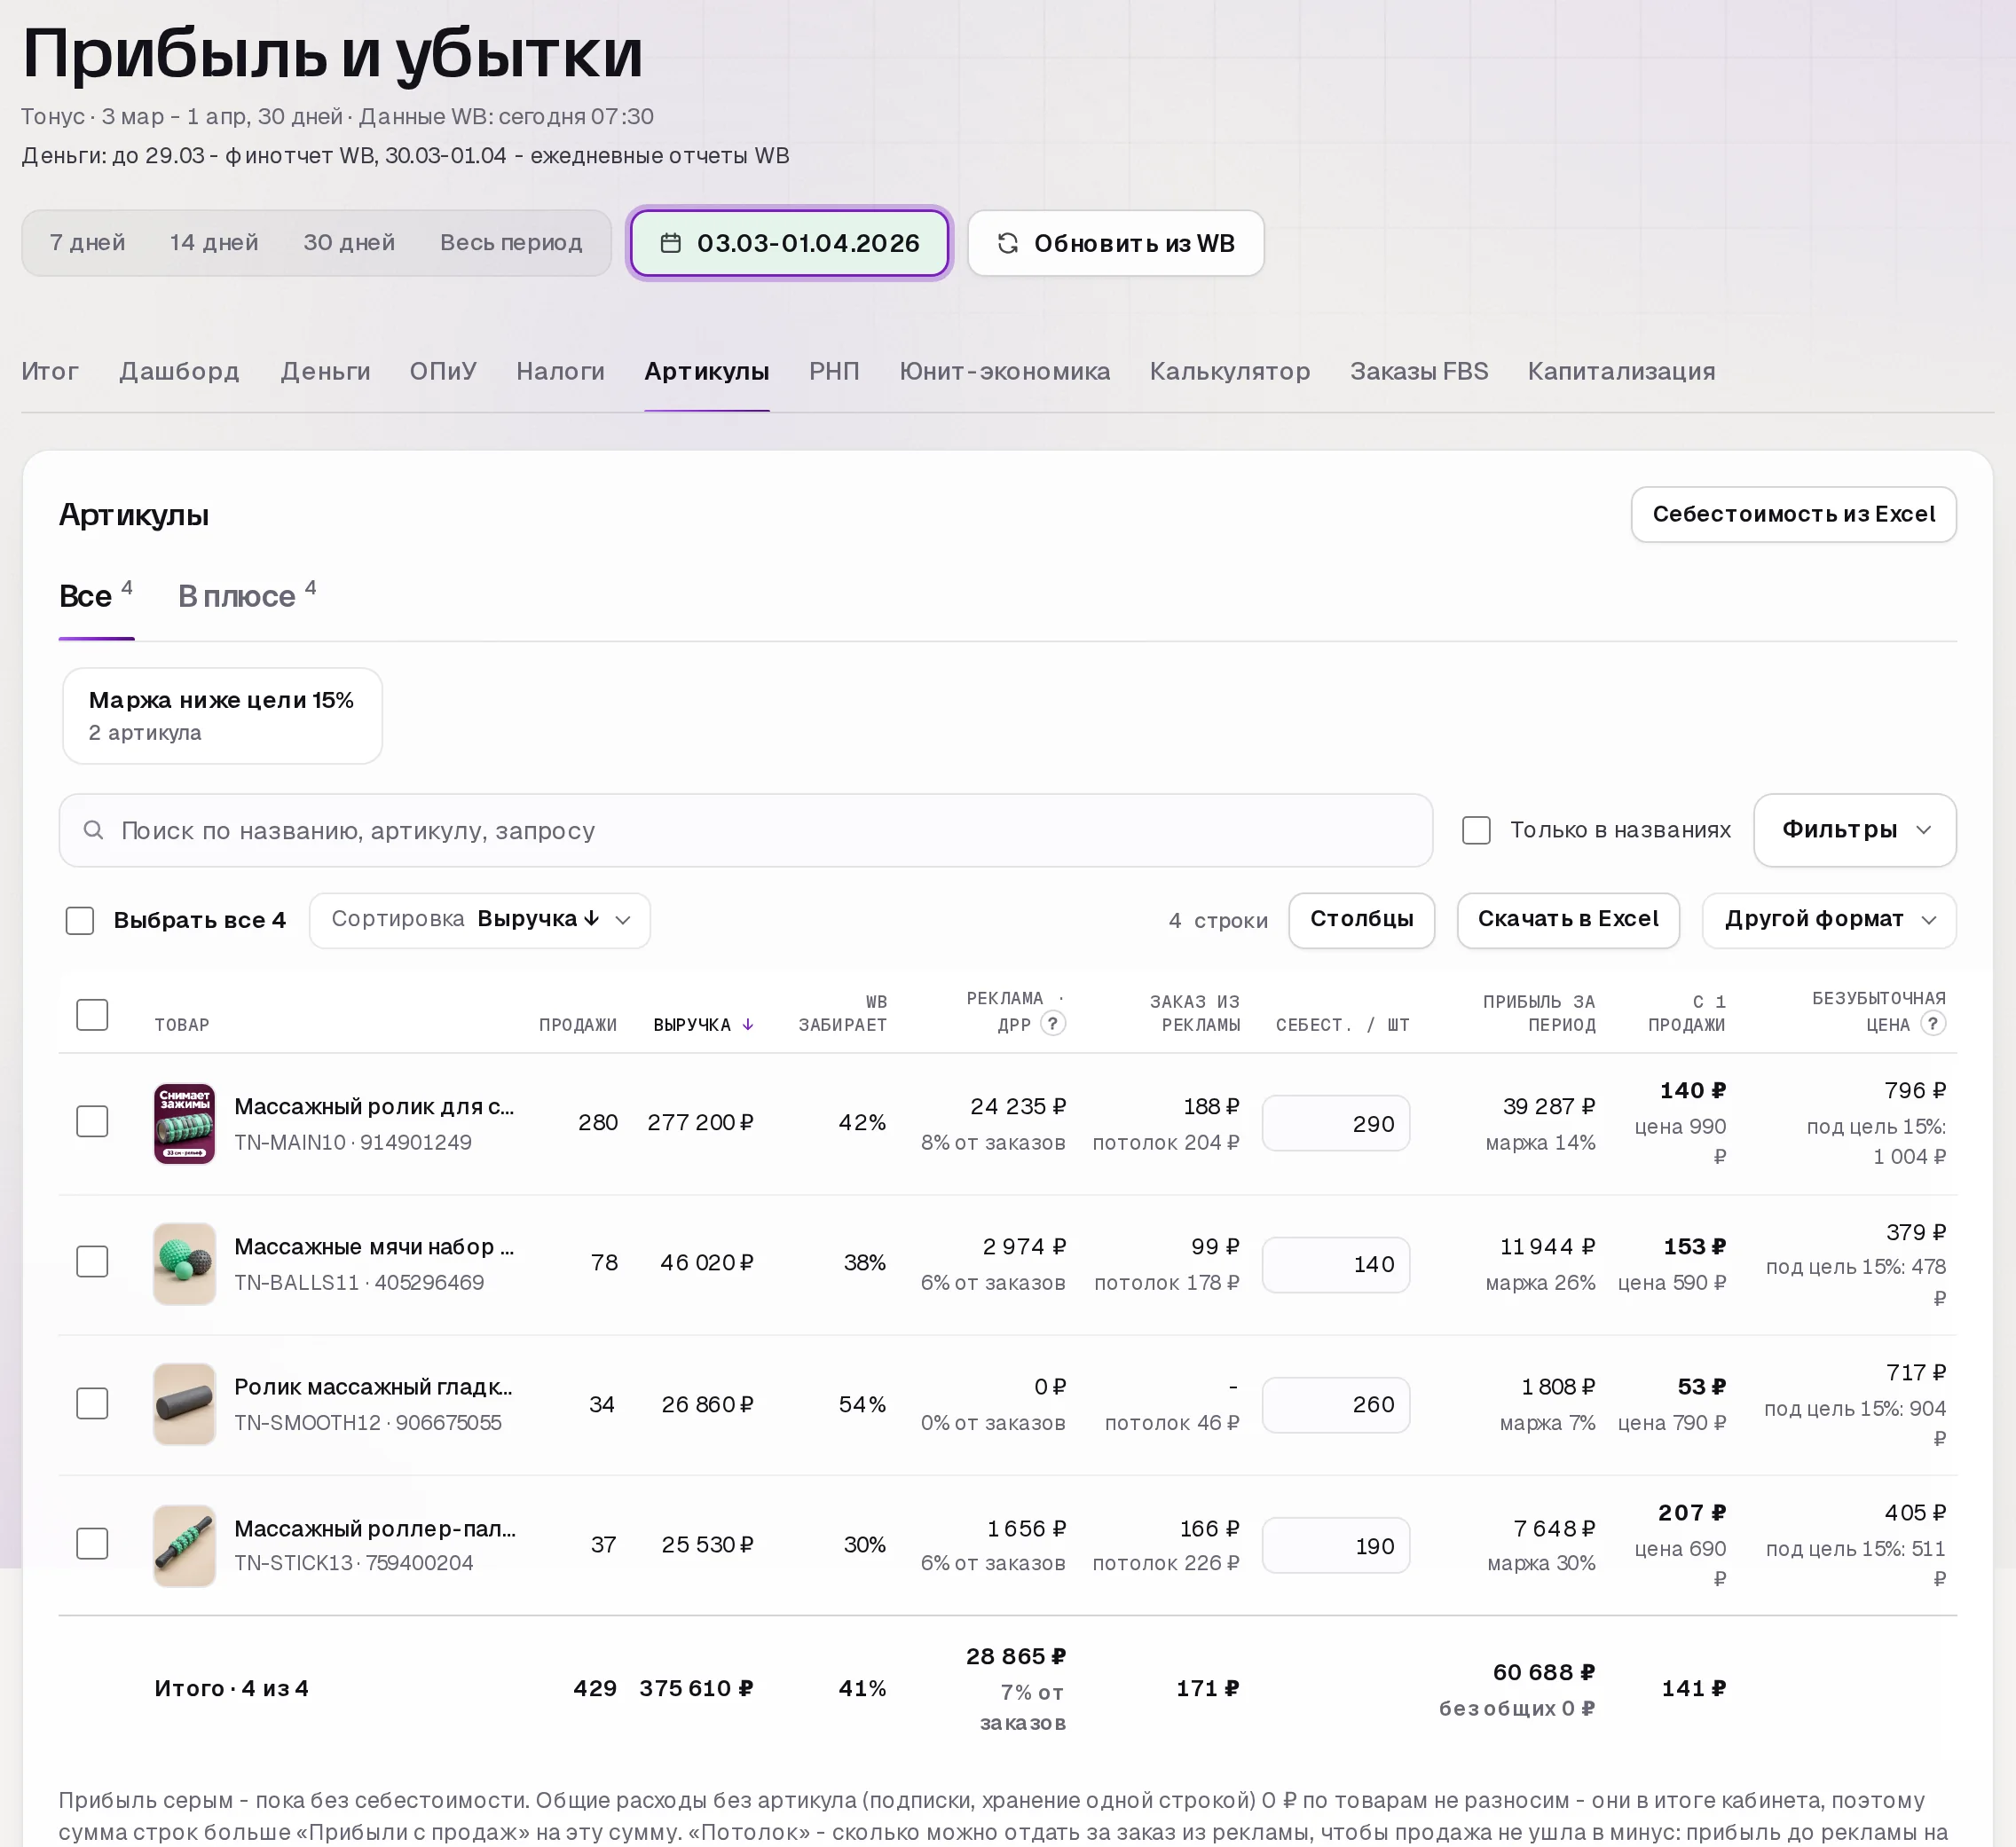Select the В плюсе sub-tab
The height and width of the screenshot is (1847, 2016).
[247, 595]
